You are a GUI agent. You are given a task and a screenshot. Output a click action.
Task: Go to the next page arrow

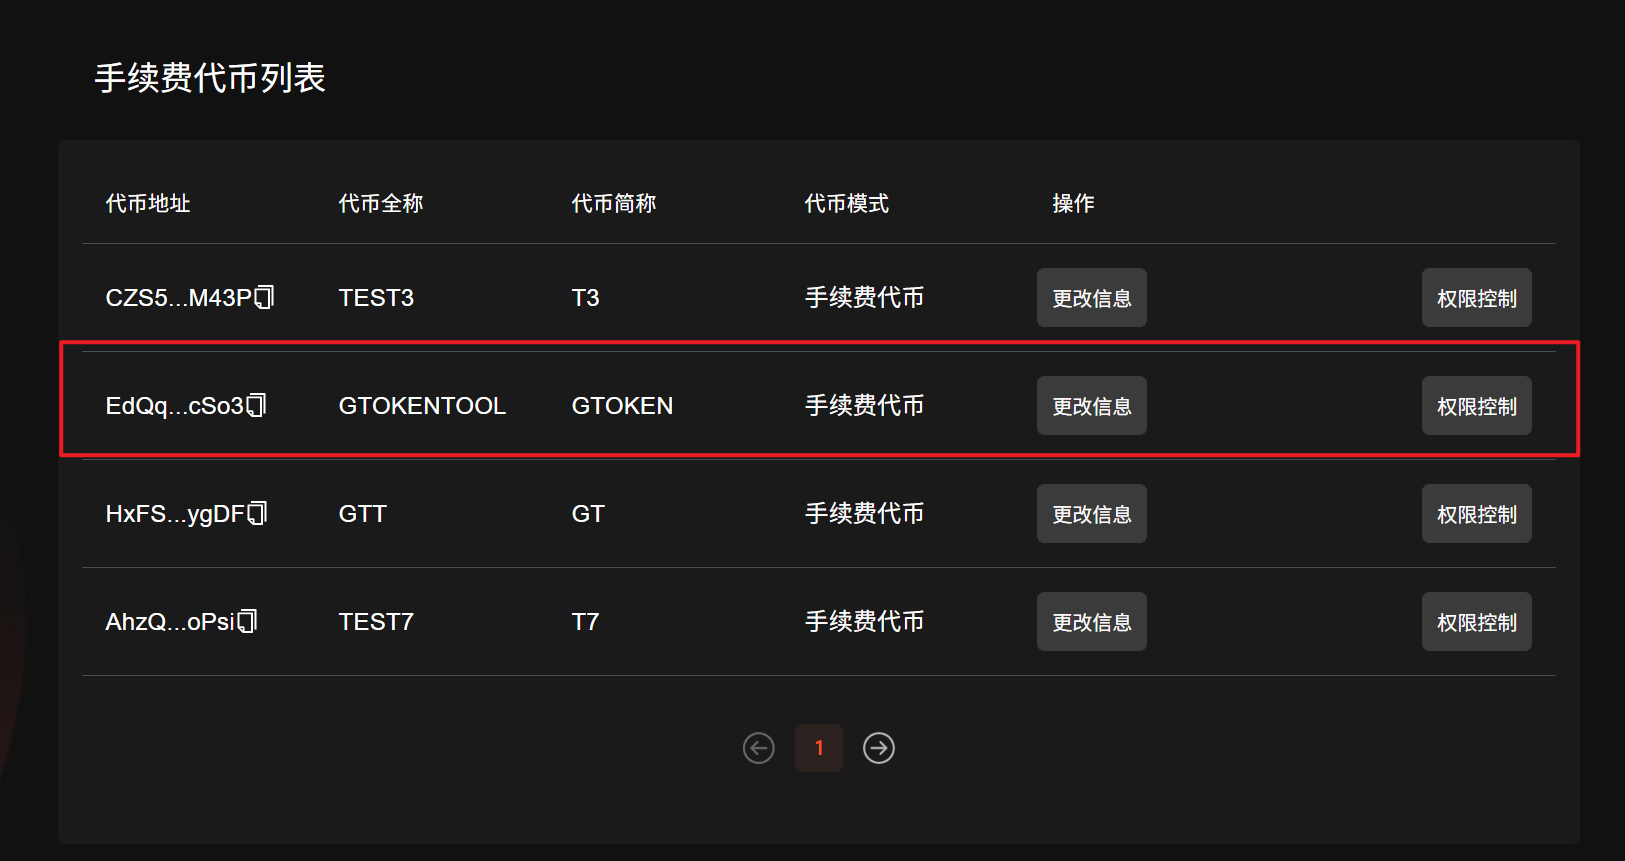(879, 748)
